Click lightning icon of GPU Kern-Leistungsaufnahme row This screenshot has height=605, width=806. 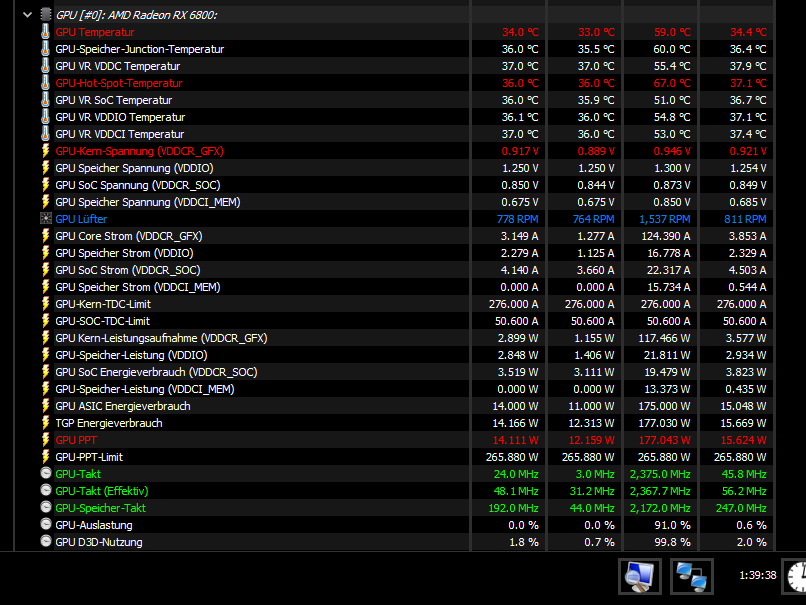(x=45, y=338)
